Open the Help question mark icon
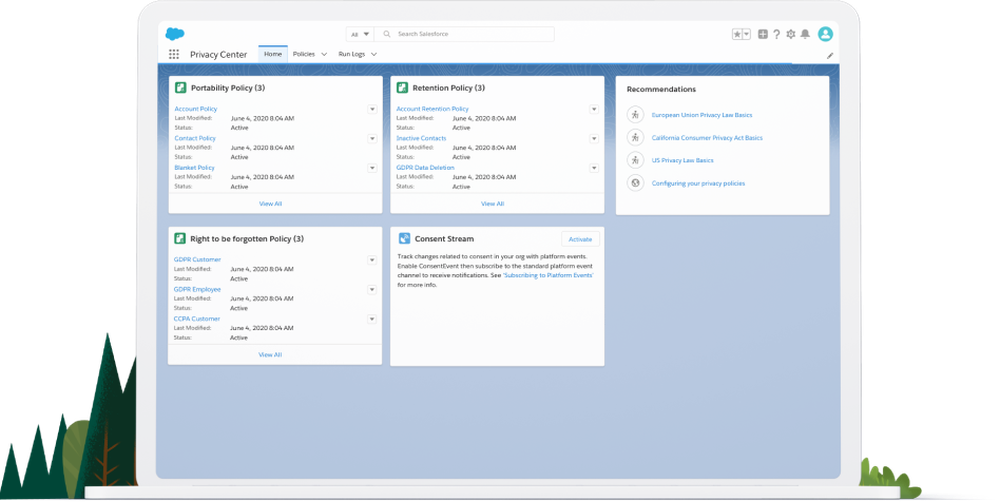 776,34
